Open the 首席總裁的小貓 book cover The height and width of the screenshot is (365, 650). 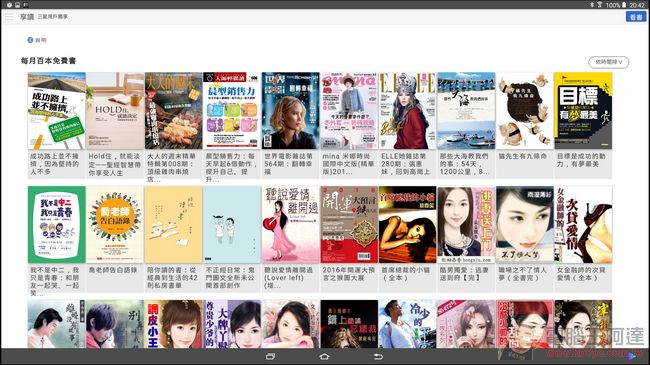click(407, 224)
